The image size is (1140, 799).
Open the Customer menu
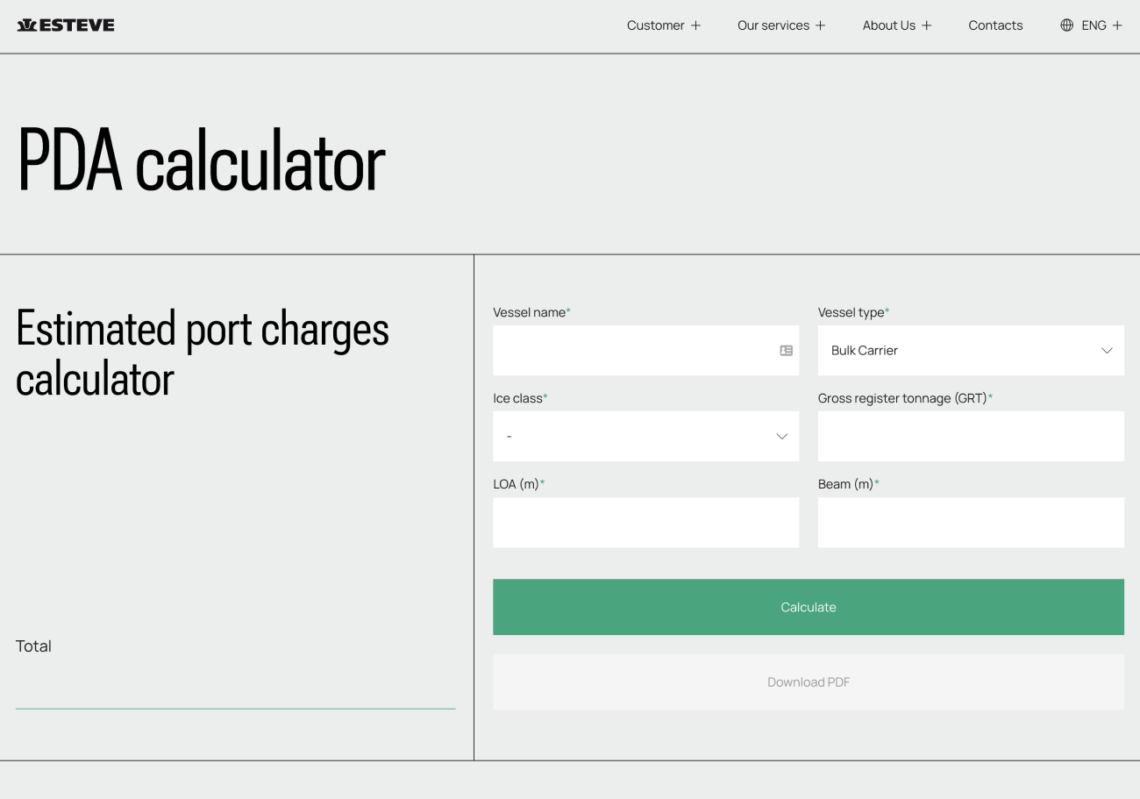click(x=656, y=26)
